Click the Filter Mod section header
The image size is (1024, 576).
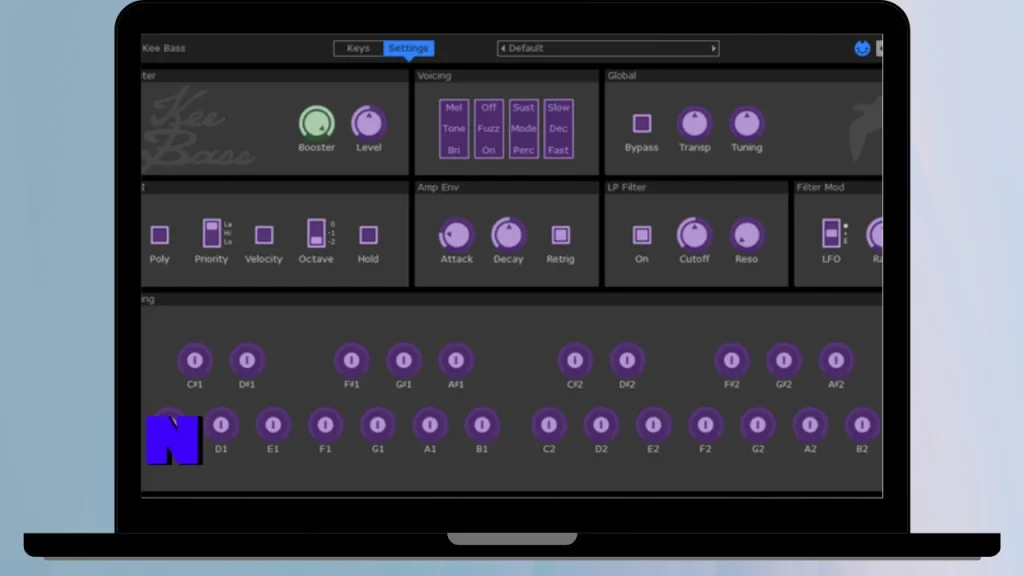(820, 187)
